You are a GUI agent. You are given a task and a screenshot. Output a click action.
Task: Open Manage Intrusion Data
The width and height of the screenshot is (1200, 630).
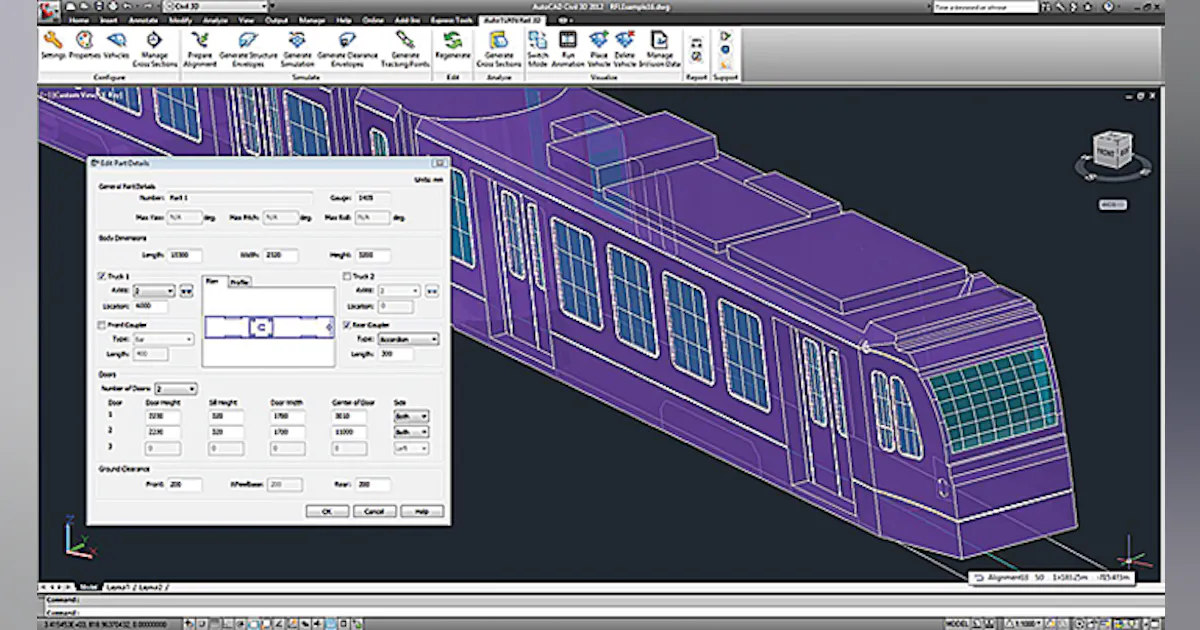[660, 49]
